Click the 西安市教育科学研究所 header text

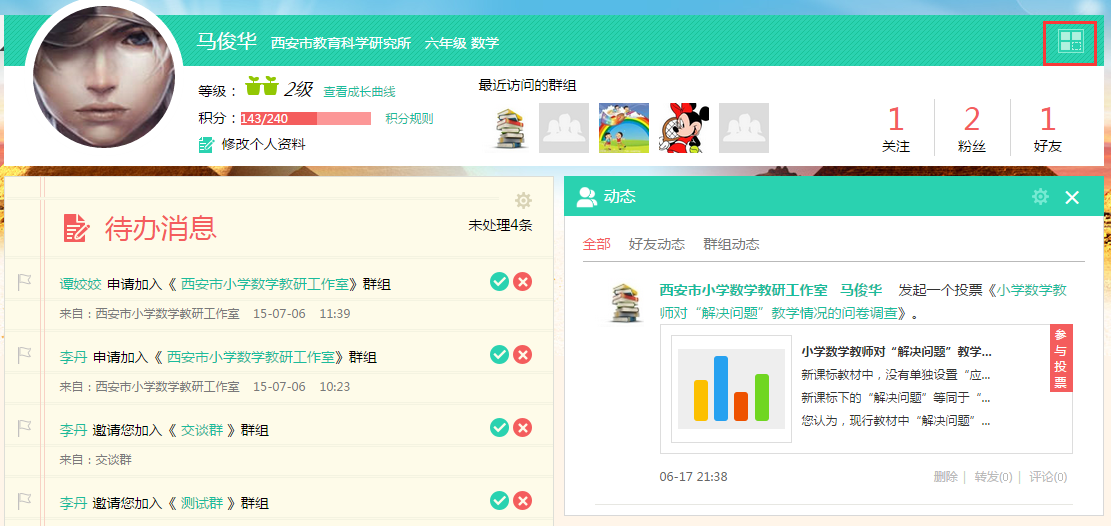(341, 43)
